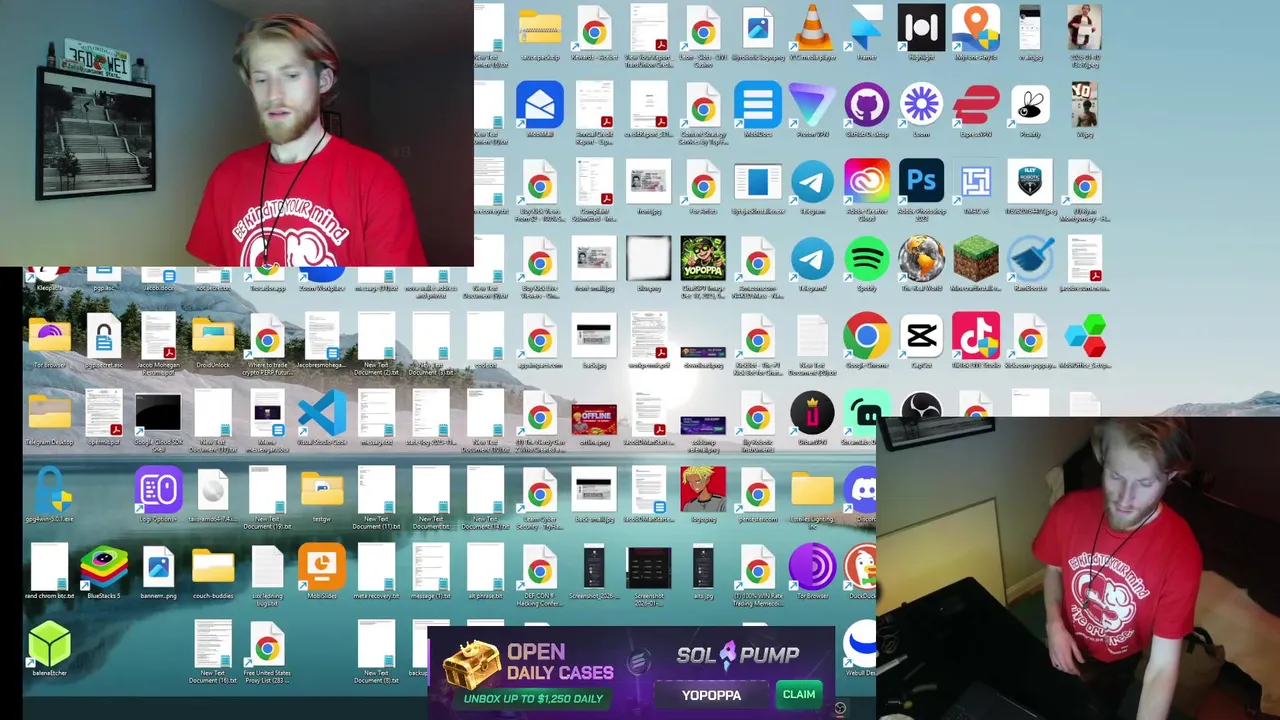Select the banner.png image file
This screenshot has height=720, width=1280.
158,568
